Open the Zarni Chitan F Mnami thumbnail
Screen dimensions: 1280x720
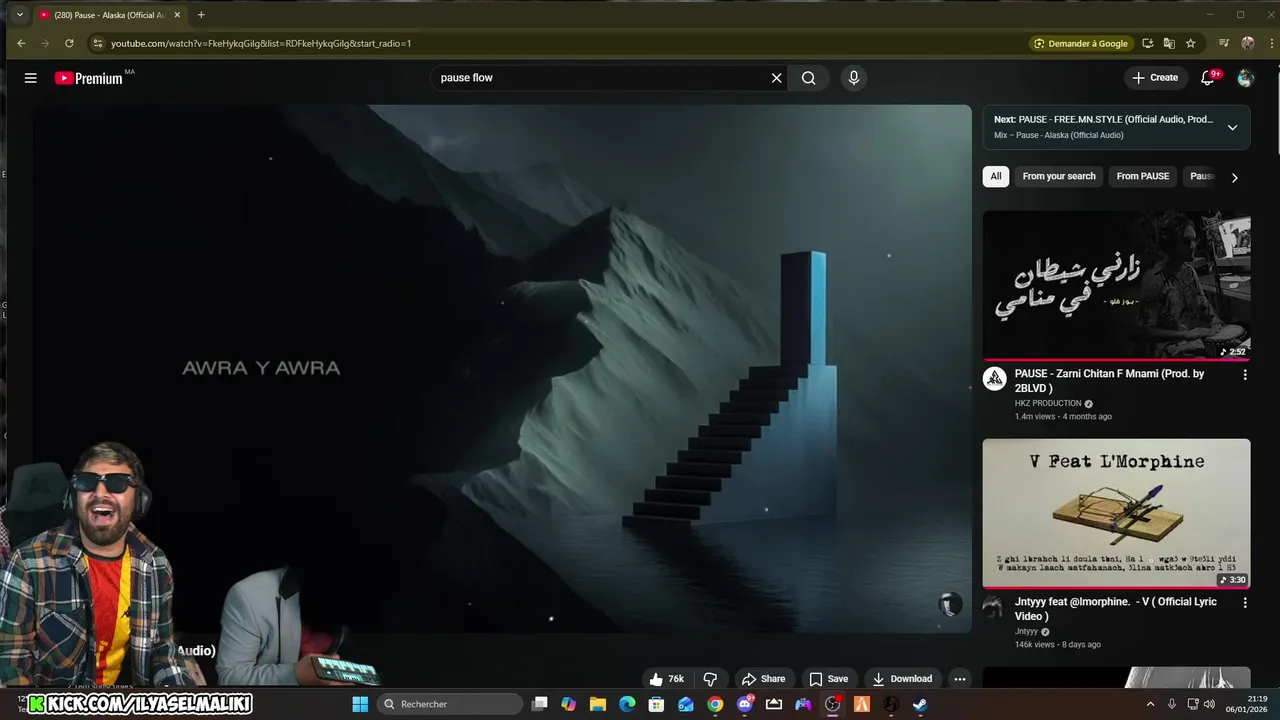(1116, 285)
